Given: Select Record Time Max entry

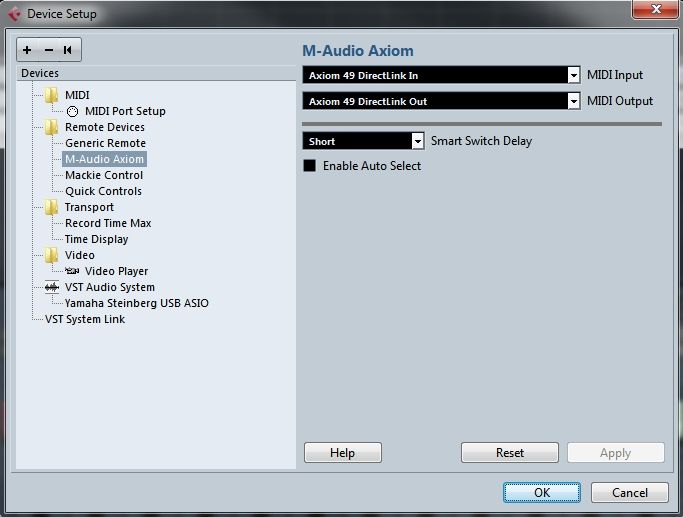Looking at the screenshot, I should pos(108,223).
